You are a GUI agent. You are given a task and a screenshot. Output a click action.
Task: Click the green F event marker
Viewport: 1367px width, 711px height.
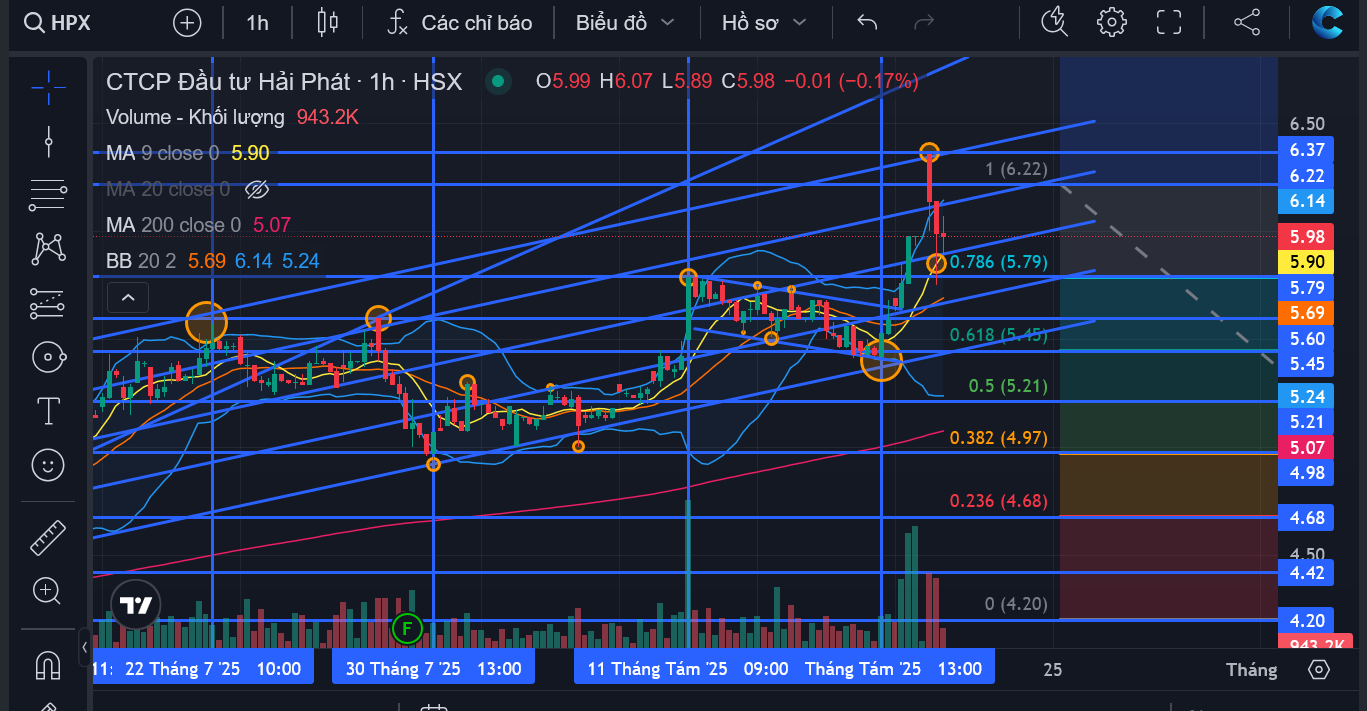(406, 629)
